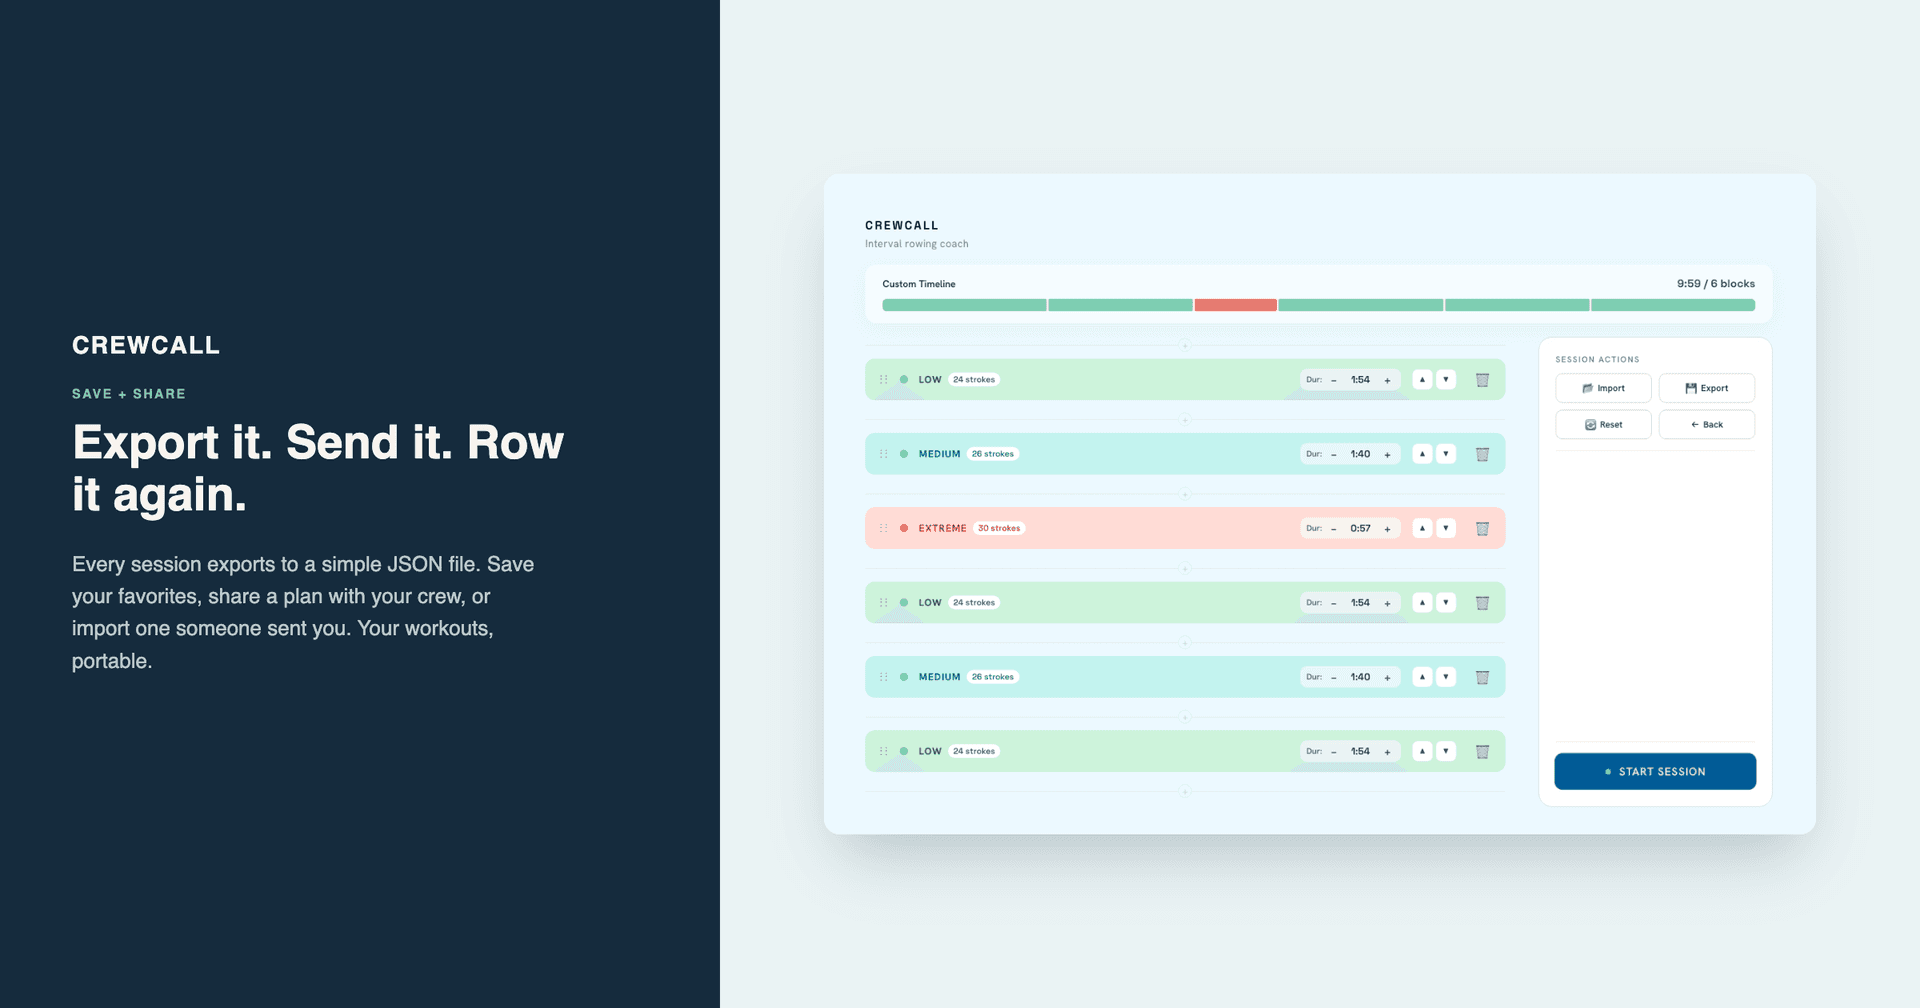This screenshot has height=1008, width=1920.
Task: Click the Custom Timeline label
Action: tap(919, 284)
